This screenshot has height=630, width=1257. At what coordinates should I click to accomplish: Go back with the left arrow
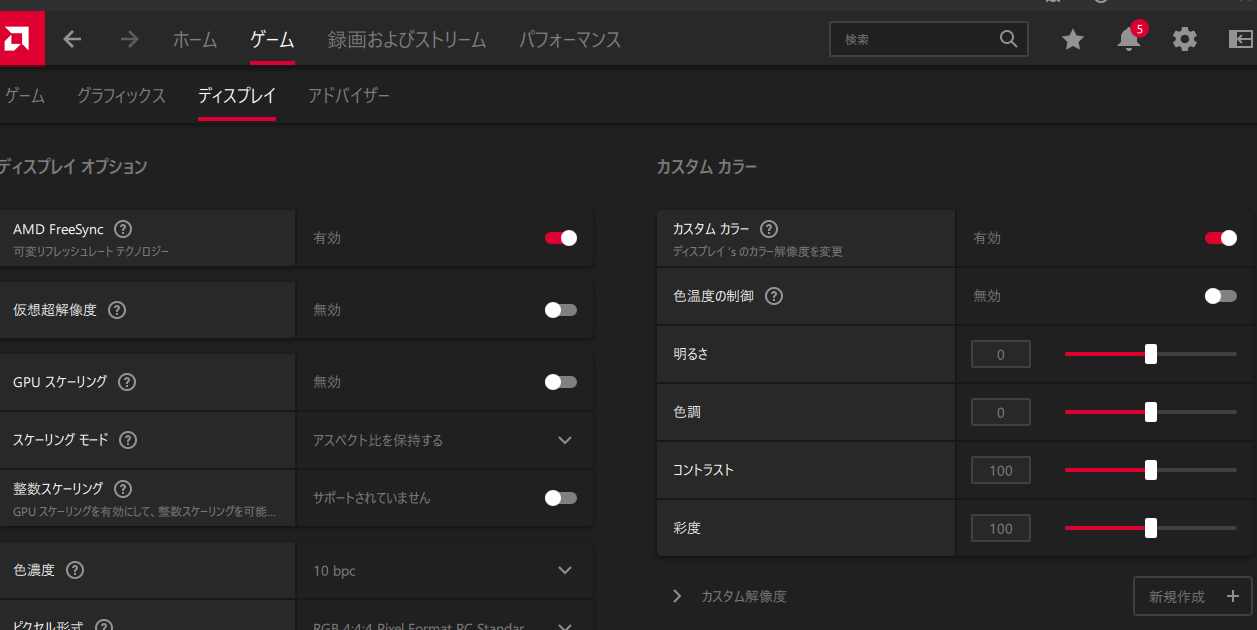tap(73, 39)
